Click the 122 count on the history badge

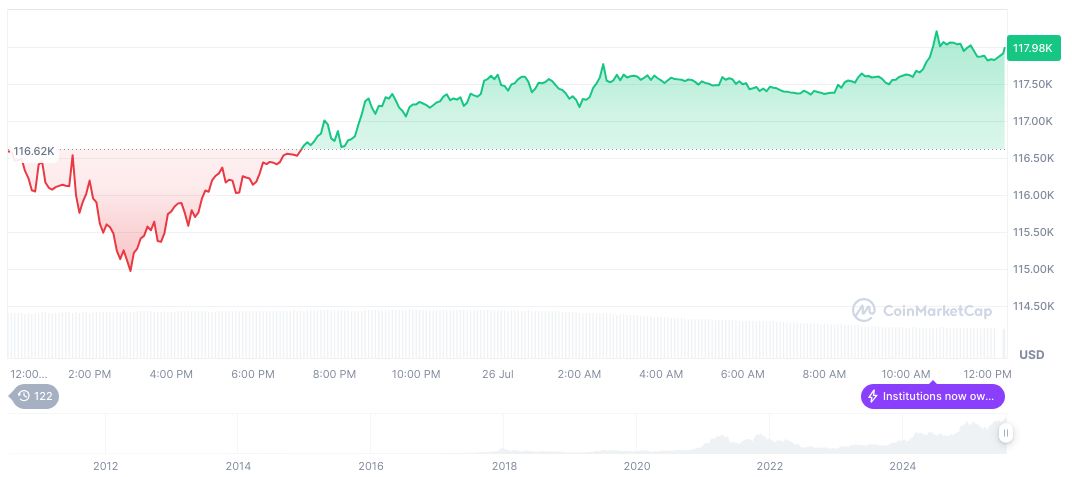[43, 396]
